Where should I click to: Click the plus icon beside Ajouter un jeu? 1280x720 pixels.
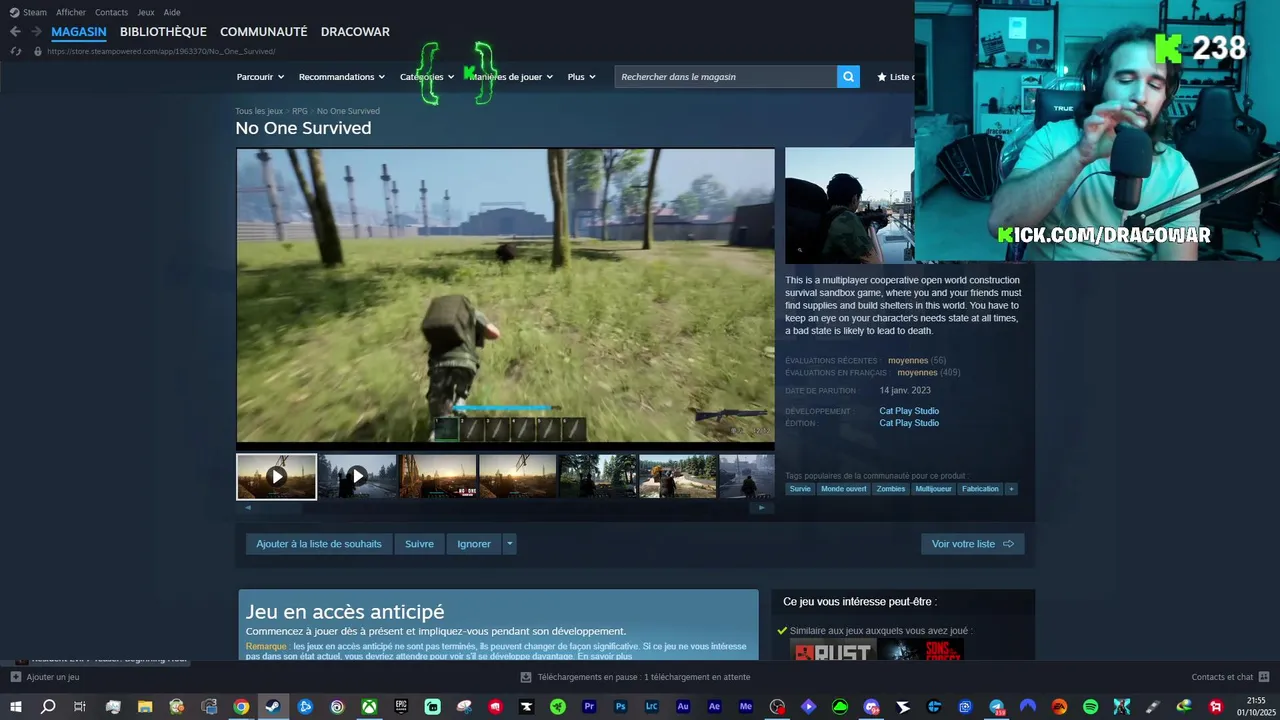(15, 677)
